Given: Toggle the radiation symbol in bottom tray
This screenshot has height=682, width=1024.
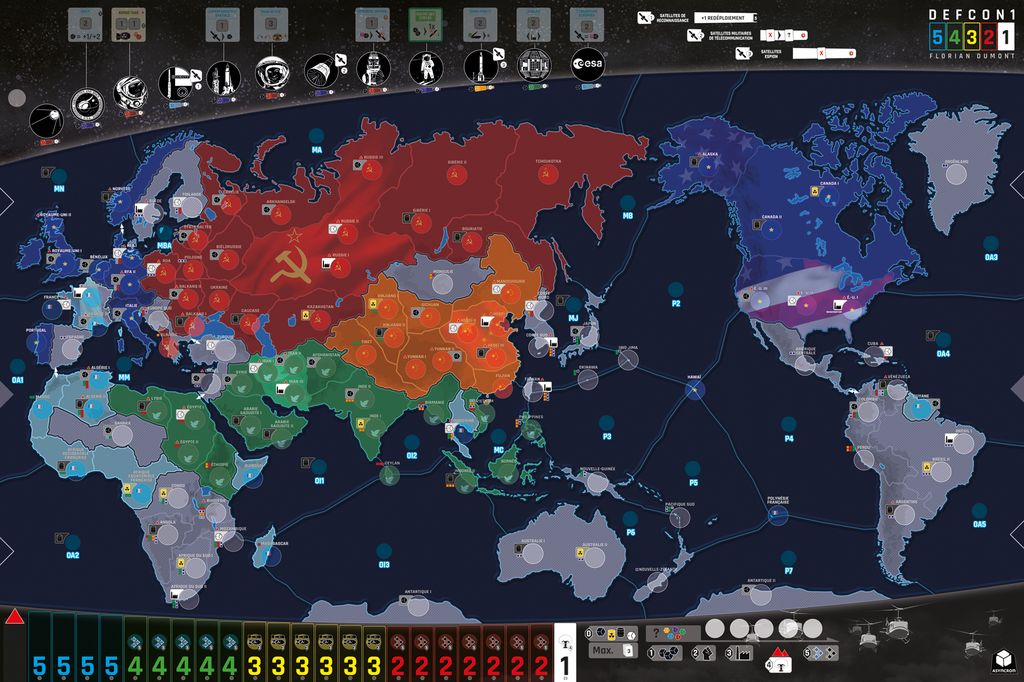Looking at the screenshot, I should (x=610, y=633).
